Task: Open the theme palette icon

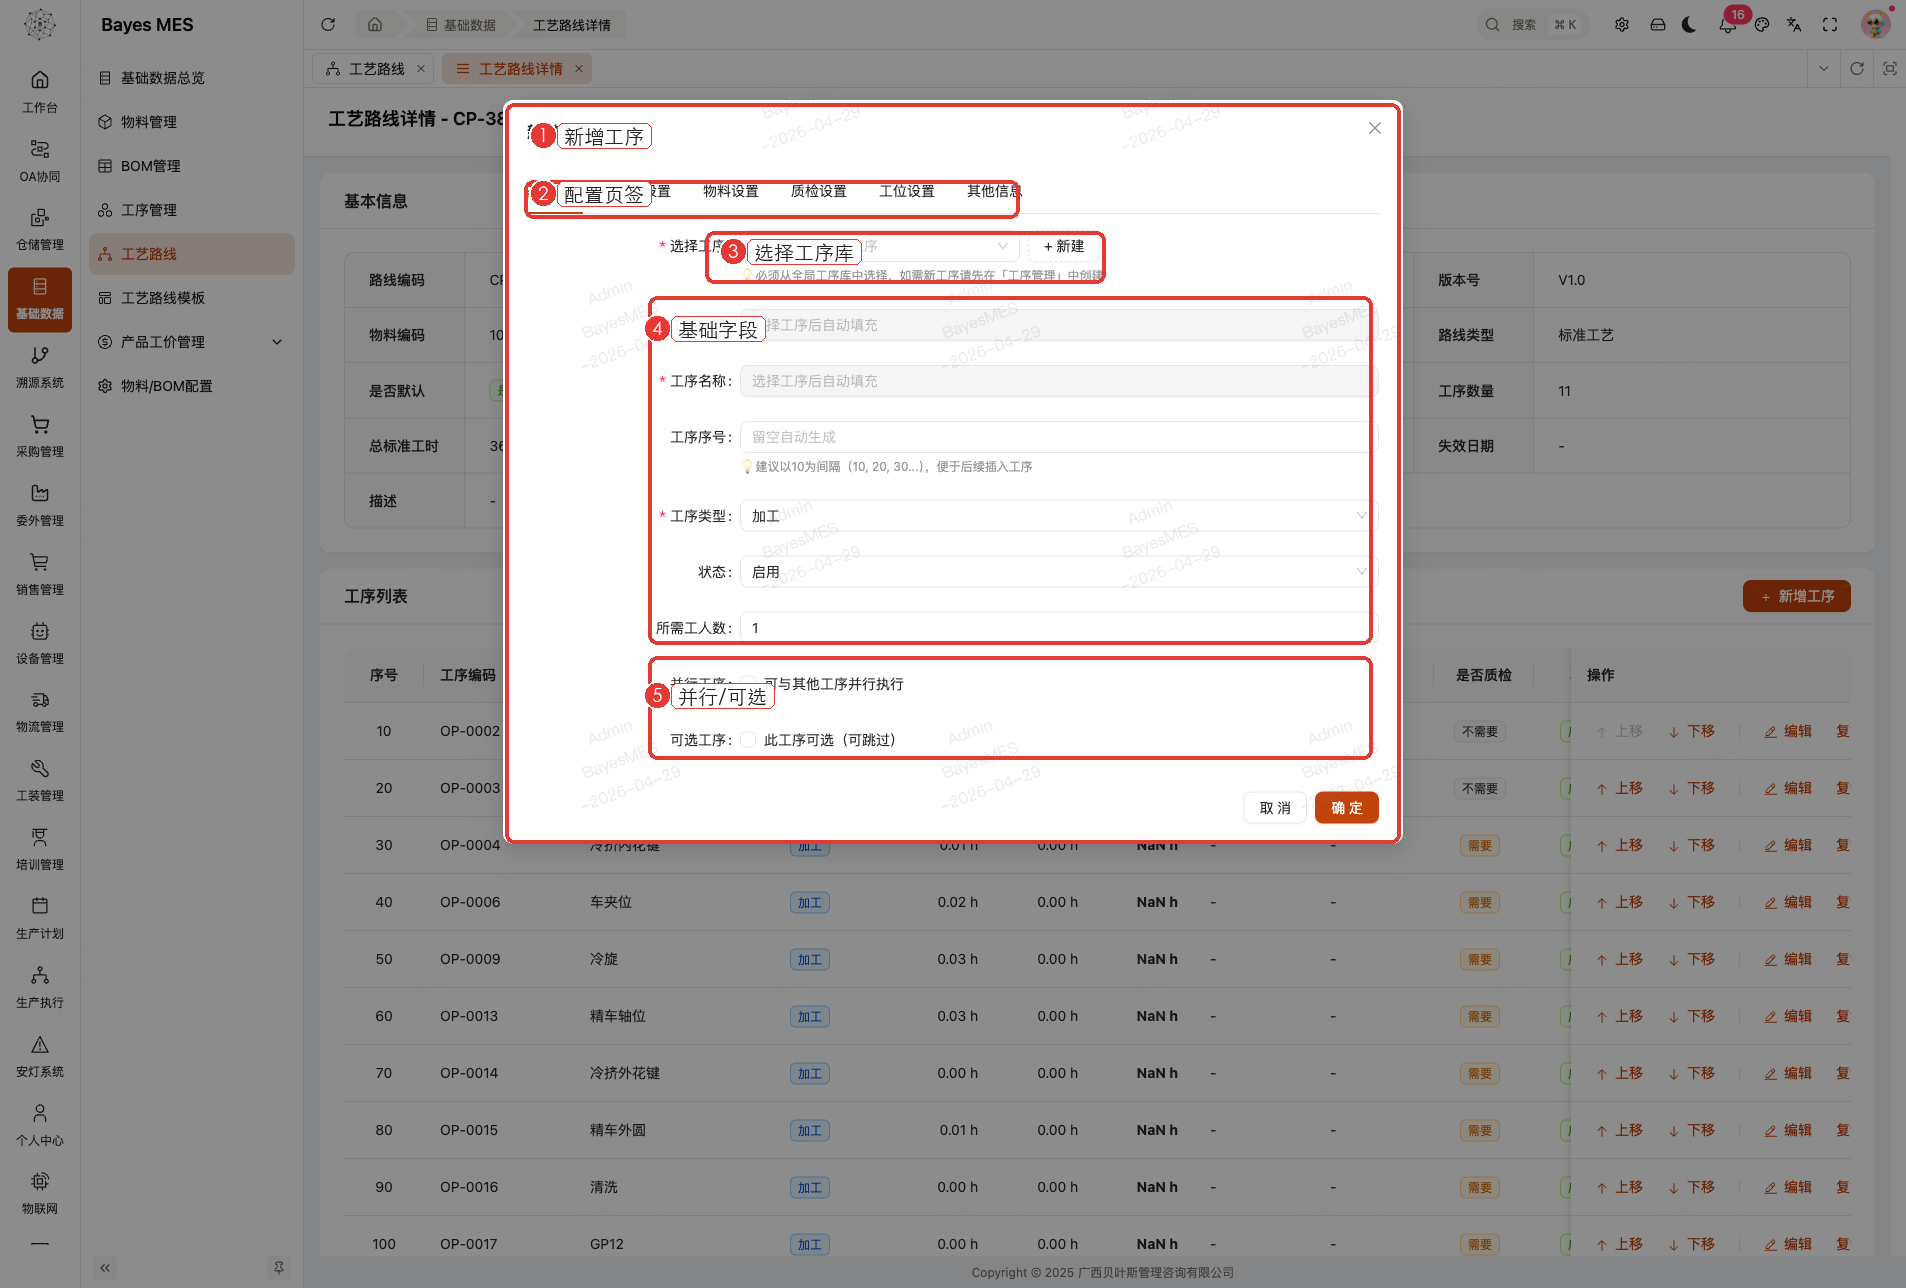Action: 1762,25
